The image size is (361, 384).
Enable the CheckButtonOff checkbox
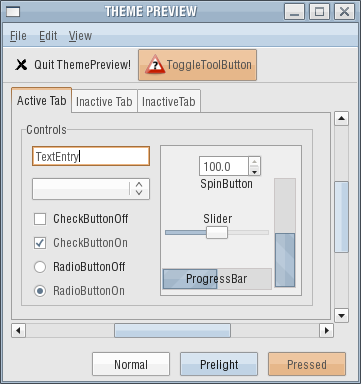(40, 219)
